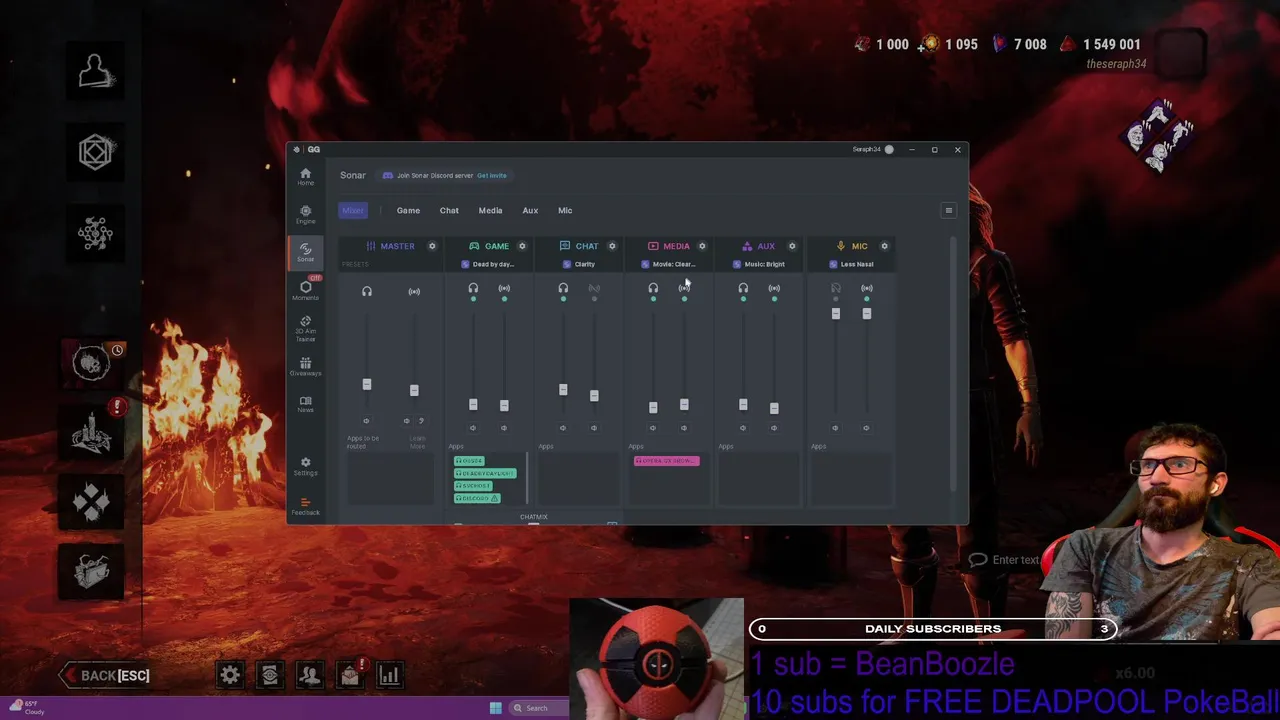The height and width of the screenshot is (720, 1280).
Task: Mute the Game headphone fader speaker icon
Action: coord(473,428)
